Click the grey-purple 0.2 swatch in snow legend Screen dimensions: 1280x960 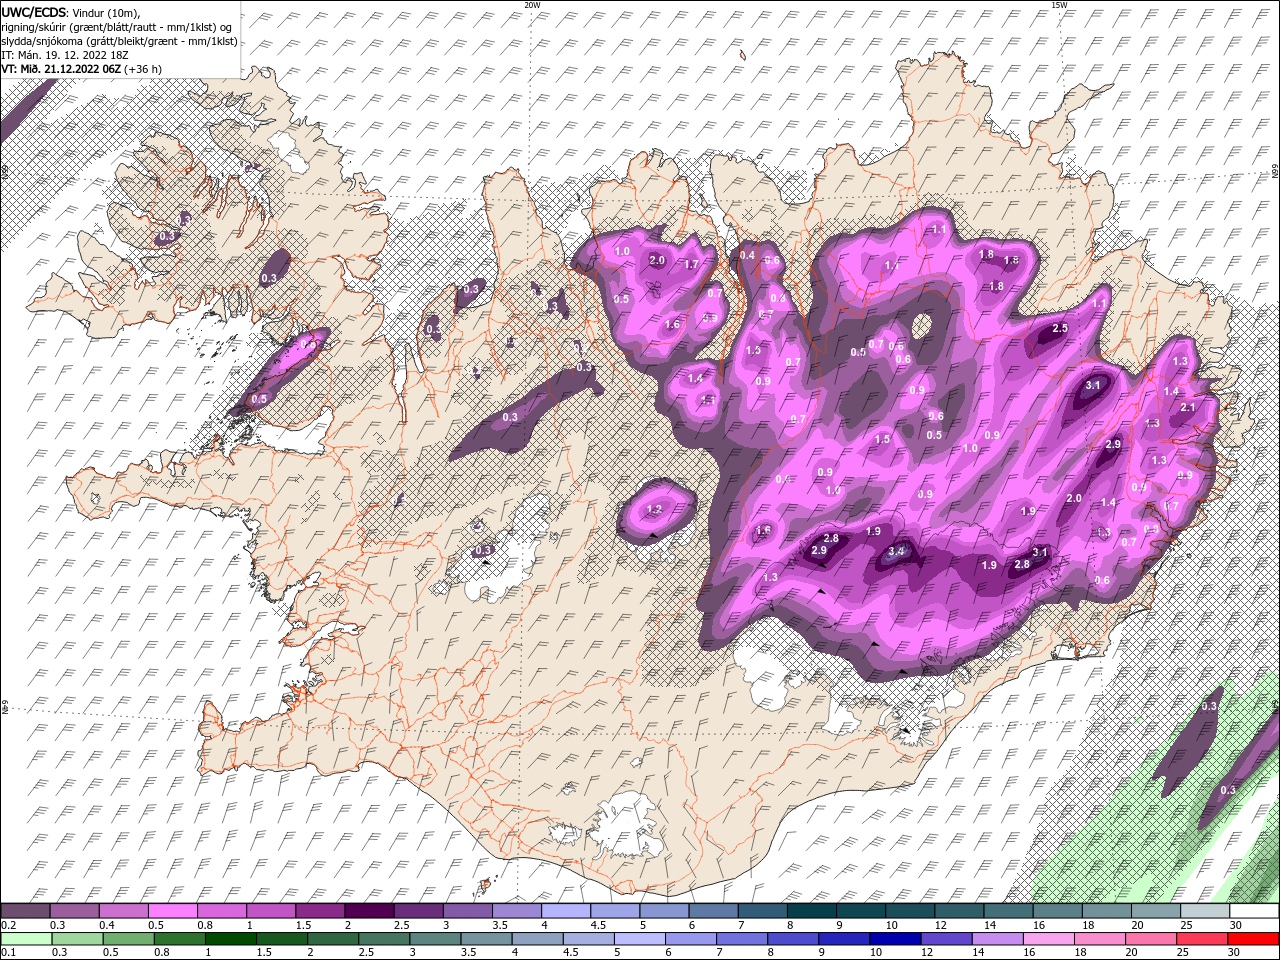[26, 911]
